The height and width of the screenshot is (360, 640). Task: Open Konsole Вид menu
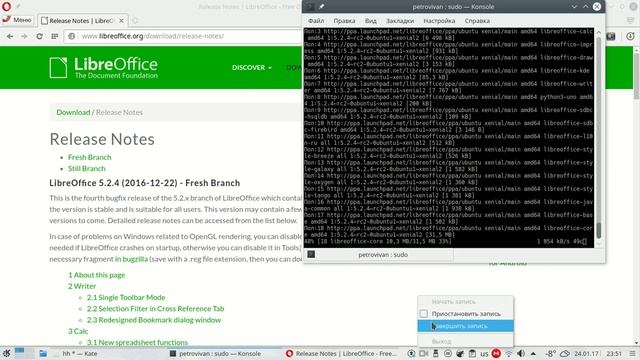[x=371, y=21]
